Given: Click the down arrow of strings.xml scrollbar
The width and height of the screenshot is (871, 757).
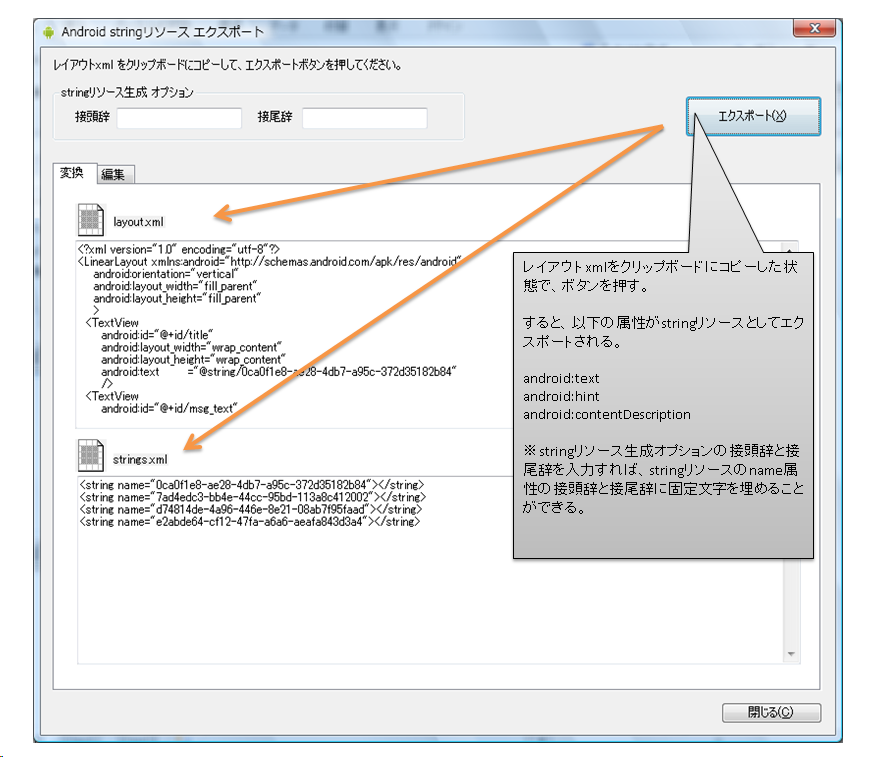Looking at the screenshot, I should [x=791, y=654].
